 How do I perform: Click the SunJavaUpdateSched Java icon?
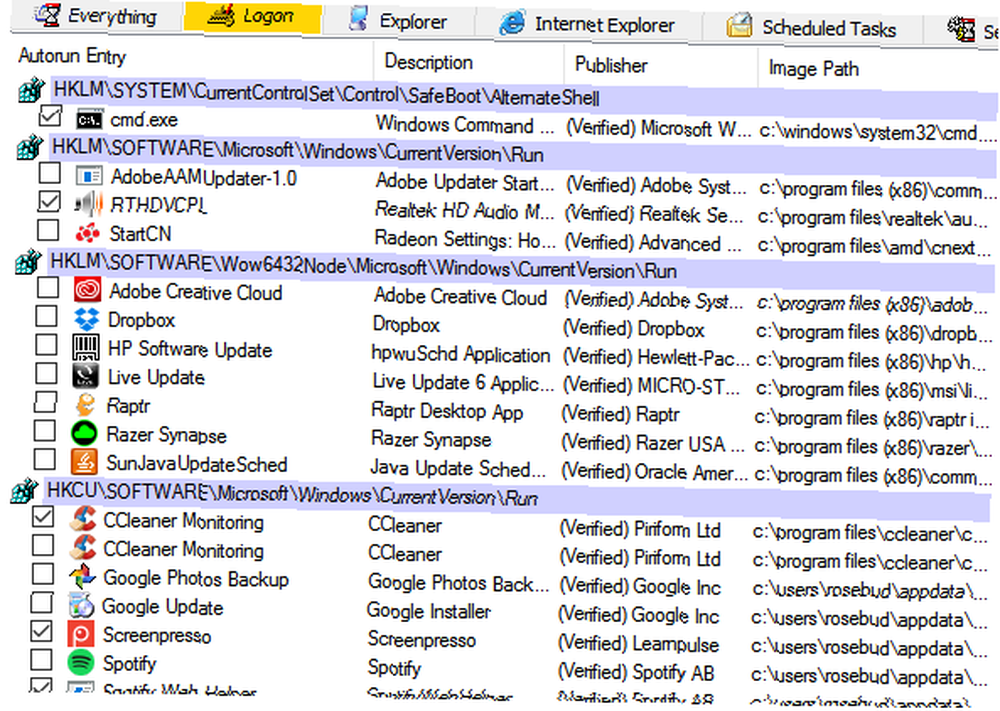pyautogui.click(x=84, y=462)
